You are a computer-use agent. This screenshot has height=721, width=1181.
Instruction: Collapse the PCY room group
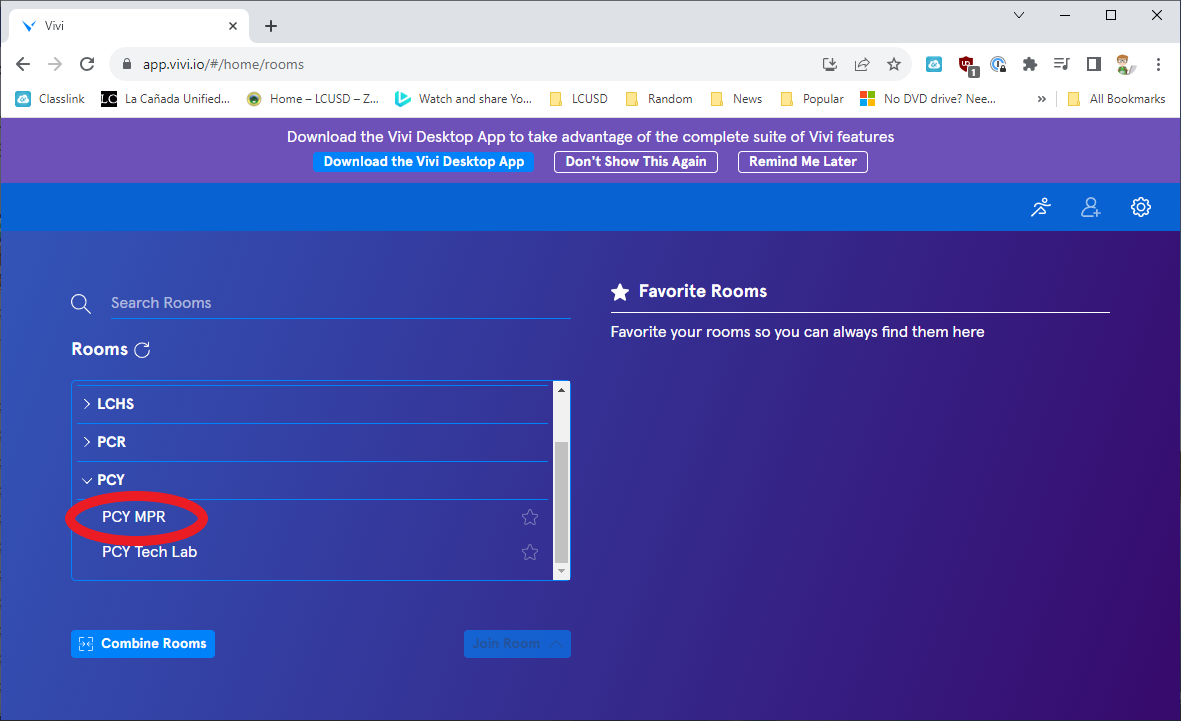tap(313, 480)
